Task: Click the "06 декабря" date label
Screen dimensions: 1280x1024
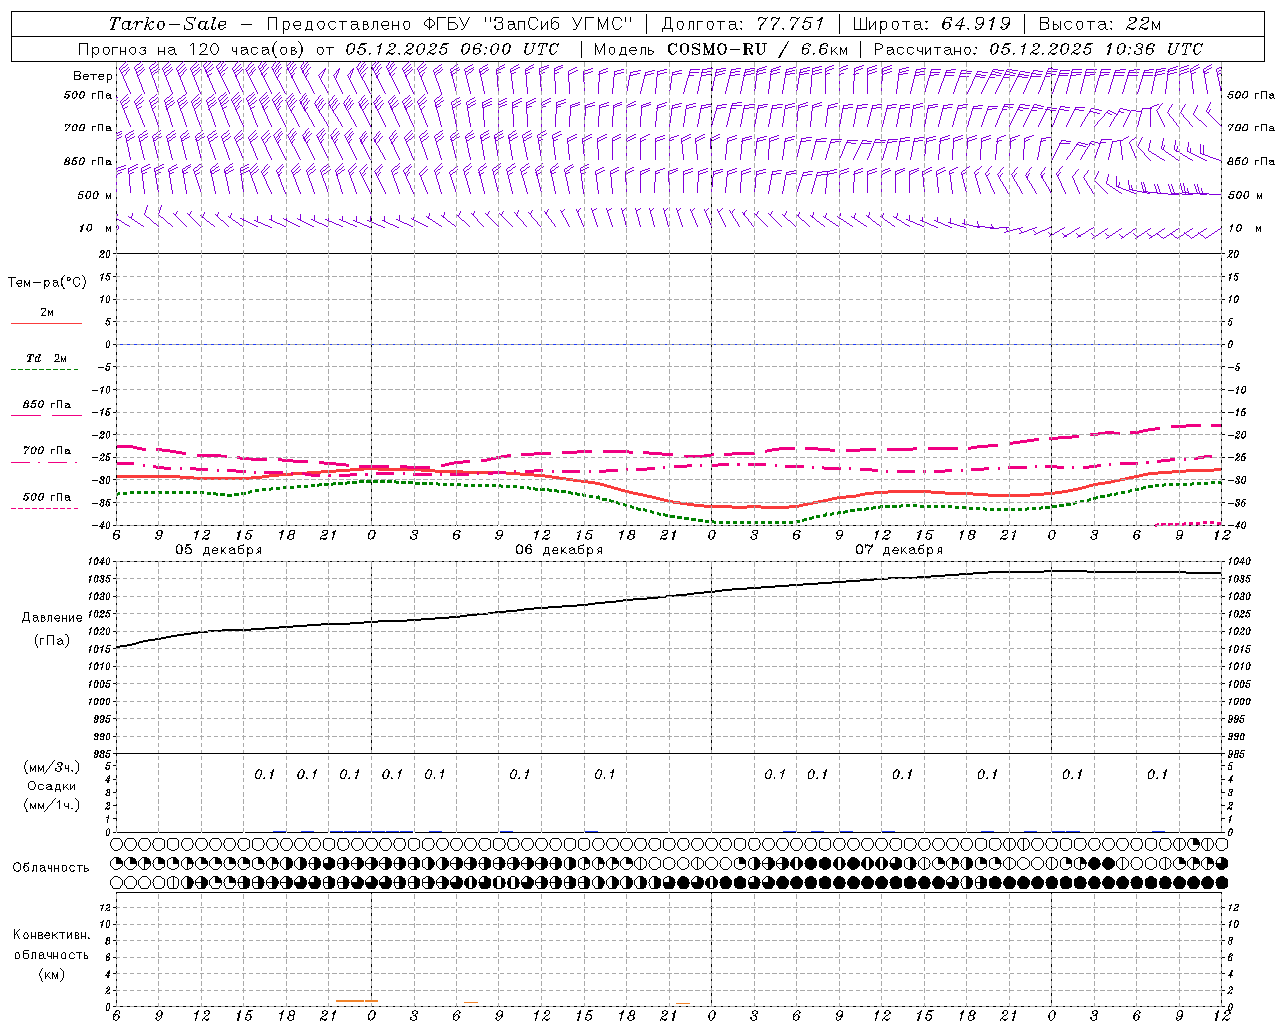Action: point(559,550)
